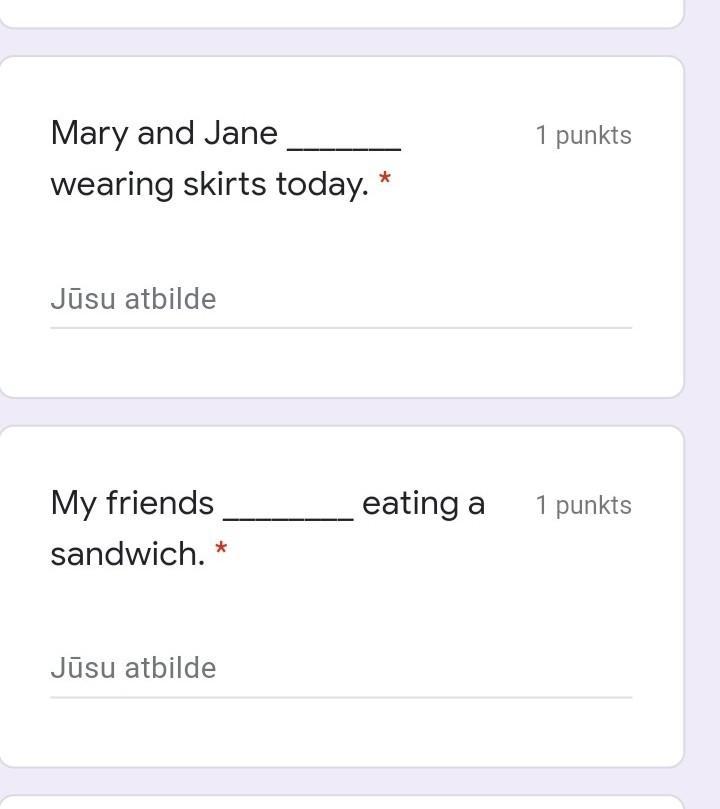Click the partially visible card at the top
This screenshot has height=809, width=720.
pyautogui.click(x=341, y=13)
